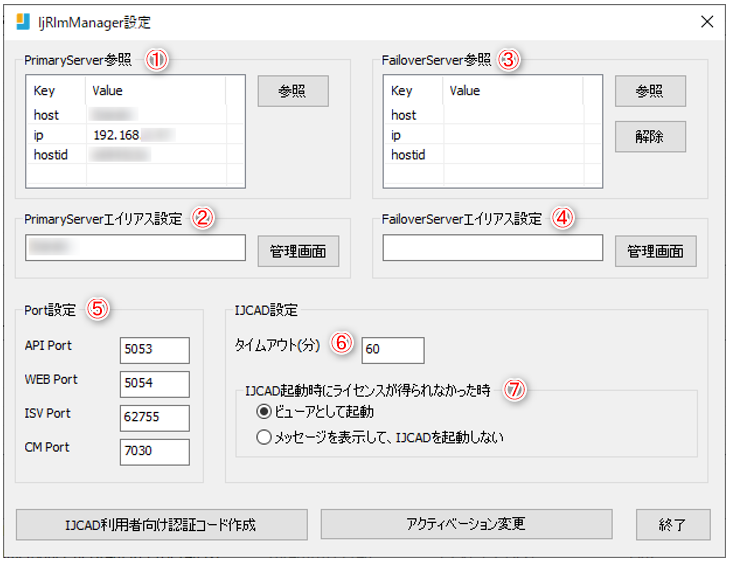This screenshot has height=566, width=734.
Task: Click CM Port field showing 7030
Action: pyautogui.click(x=154, y=452)
